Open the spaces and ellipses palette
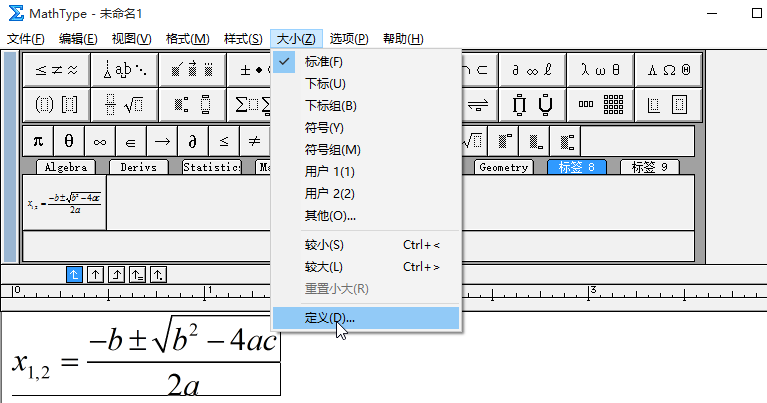The height and width of the screenshot is (403, 767). point(124,70)
